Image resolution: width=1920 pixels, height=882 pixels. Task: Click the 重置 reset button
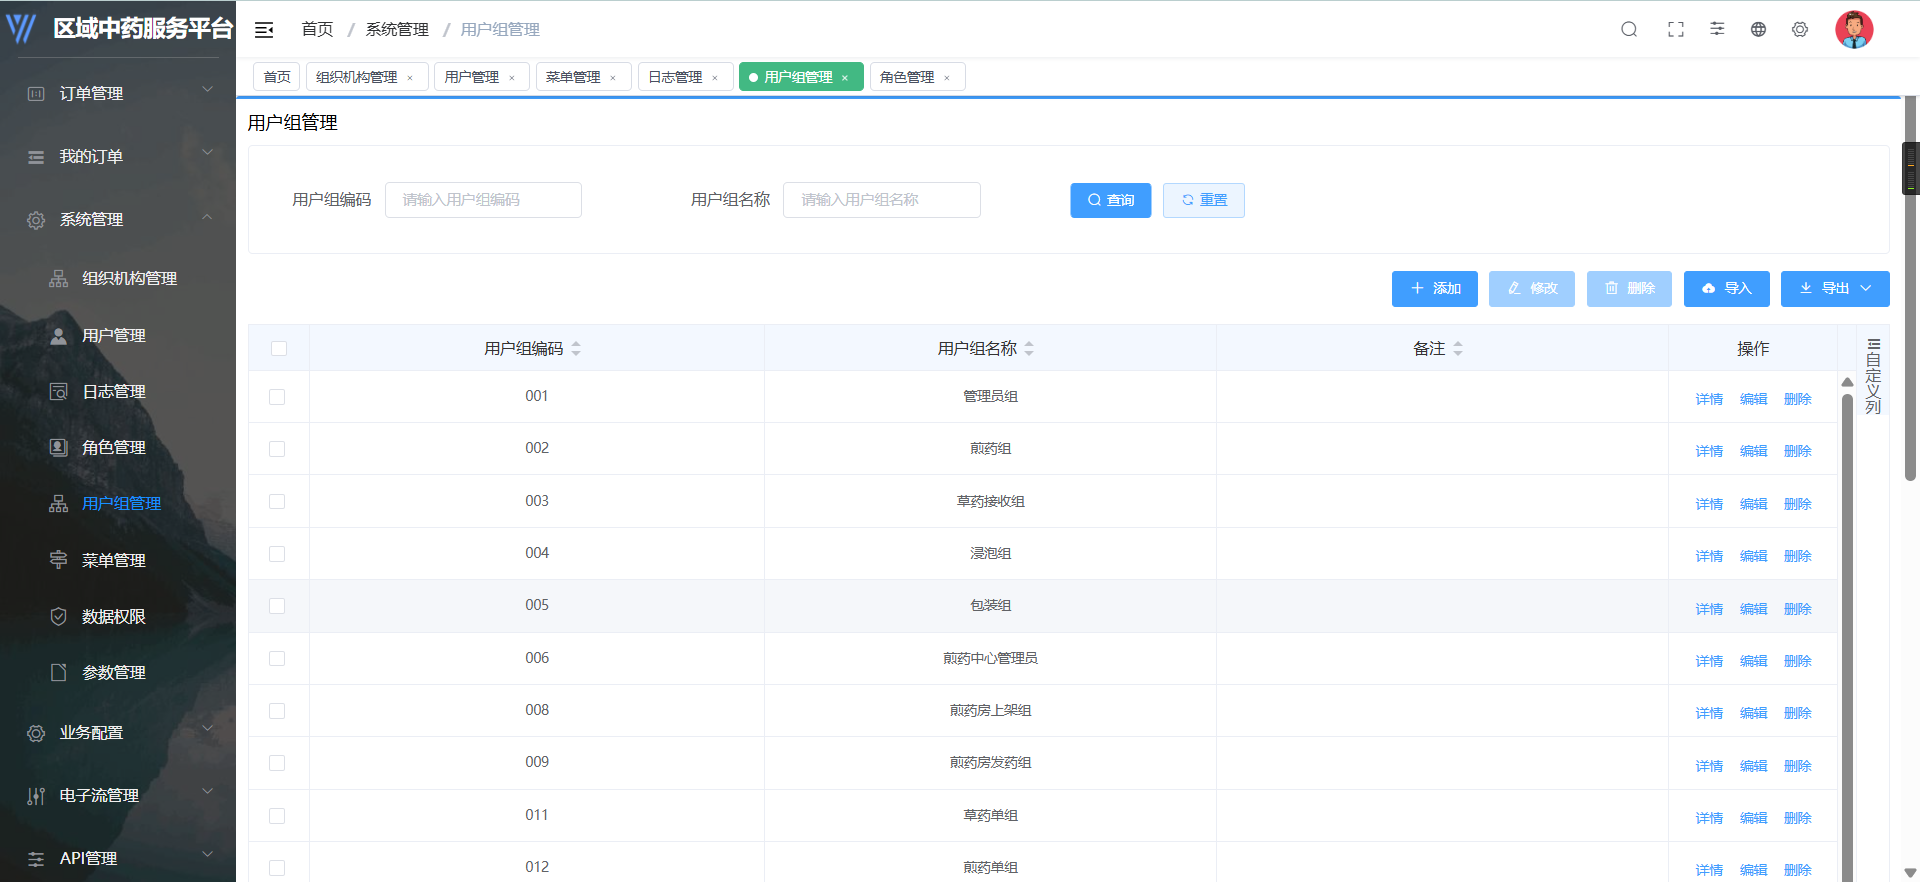pyautogui.click(x=1204, y=200)
